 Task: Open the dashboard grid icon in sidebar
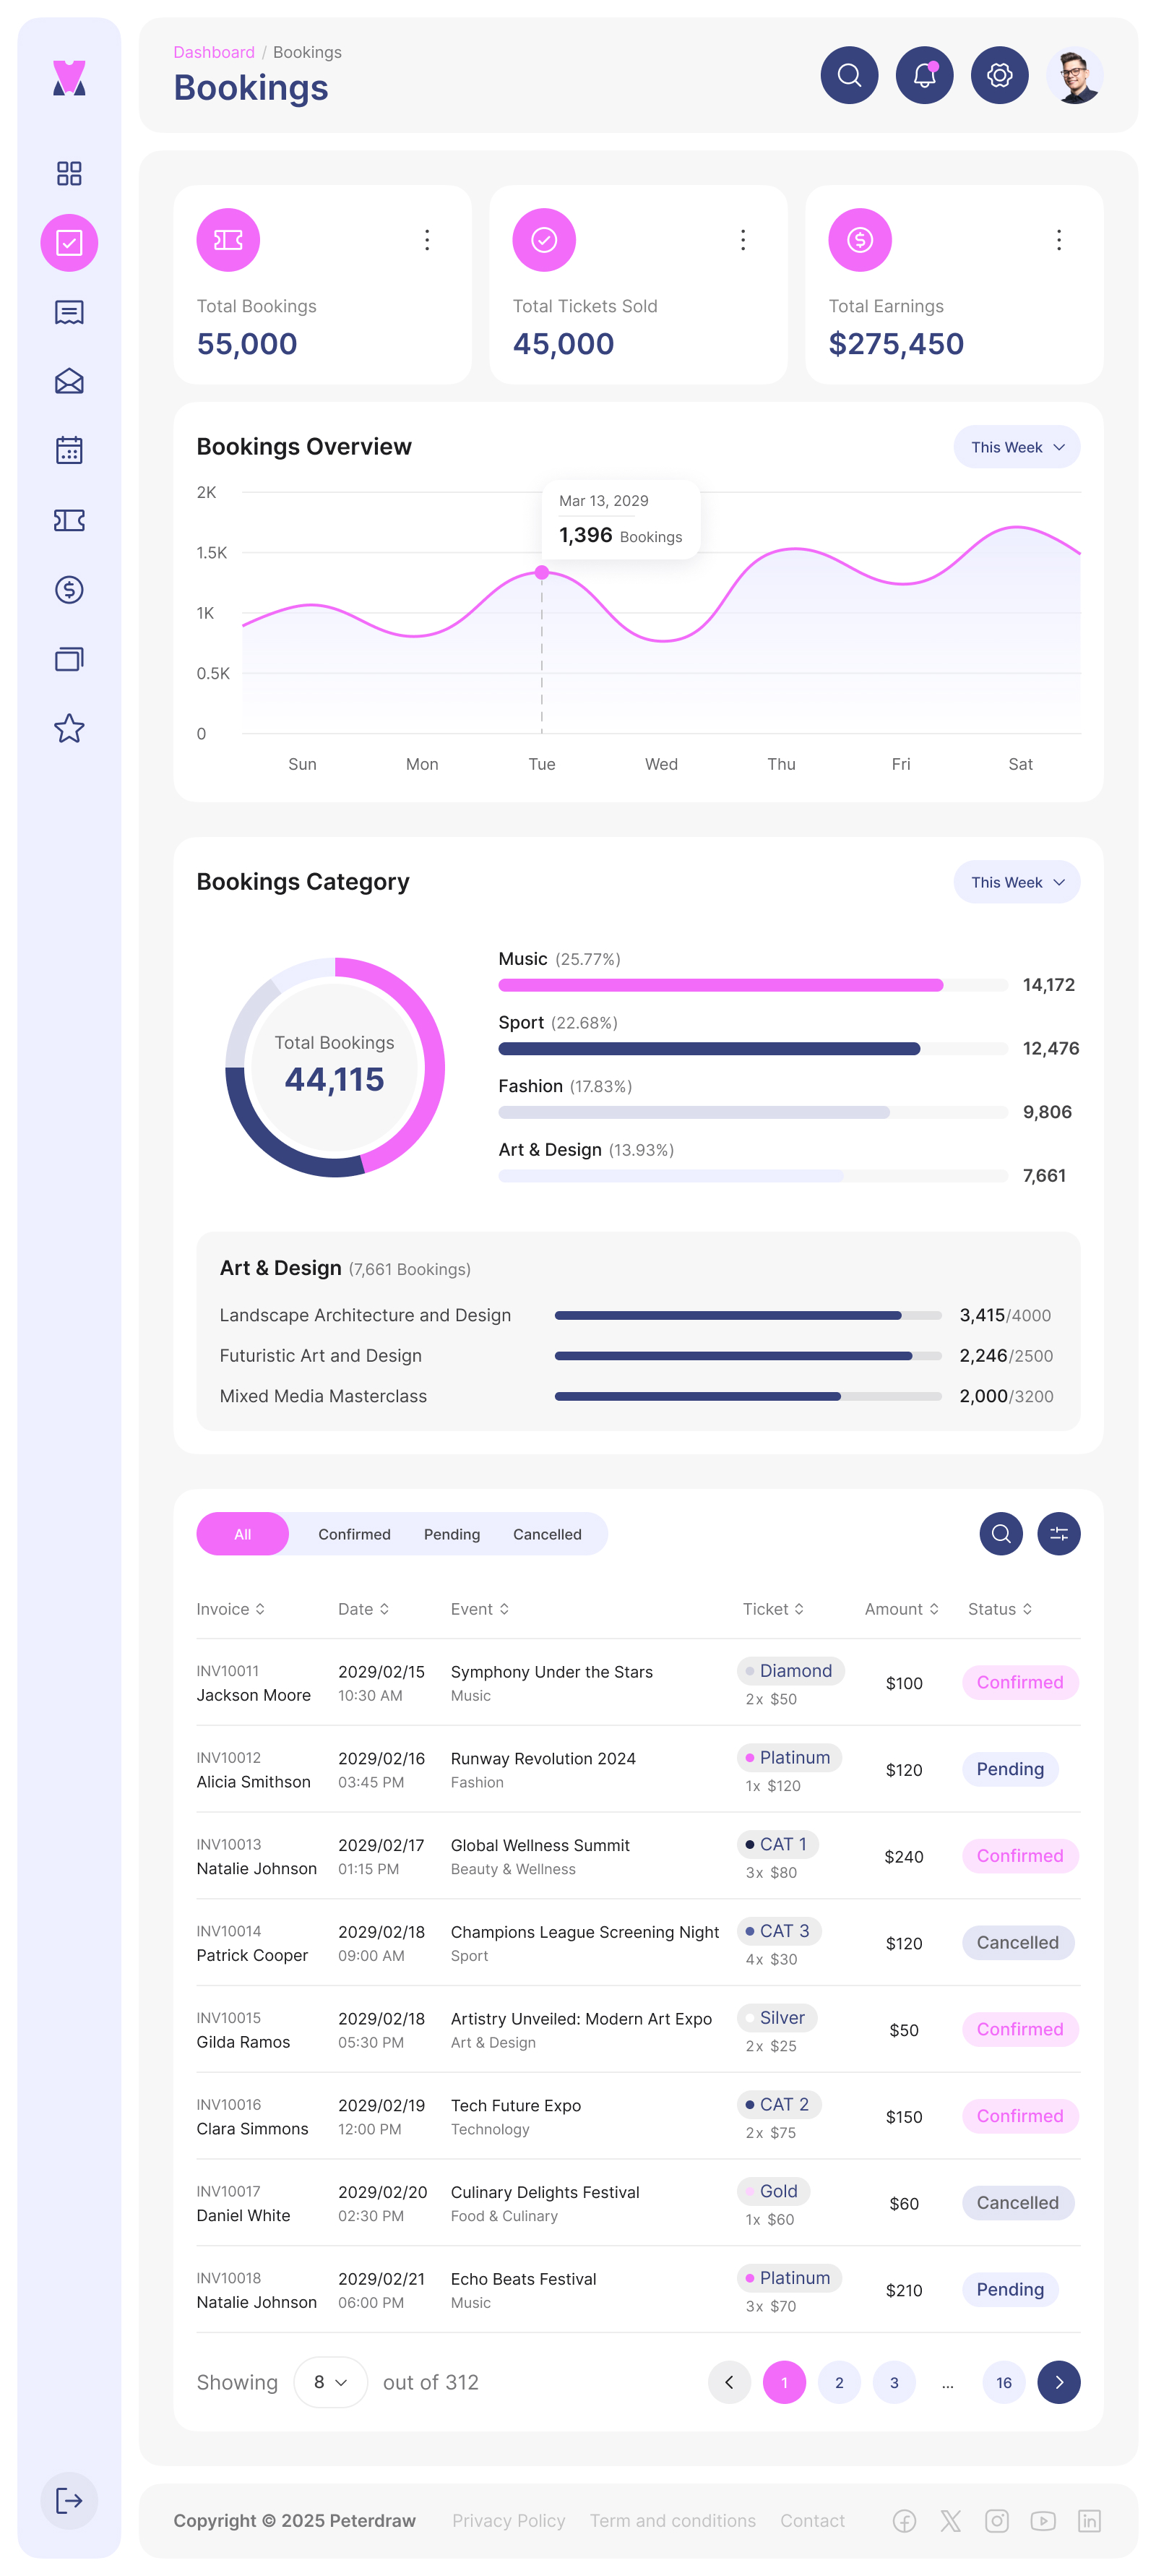[68, 172]
